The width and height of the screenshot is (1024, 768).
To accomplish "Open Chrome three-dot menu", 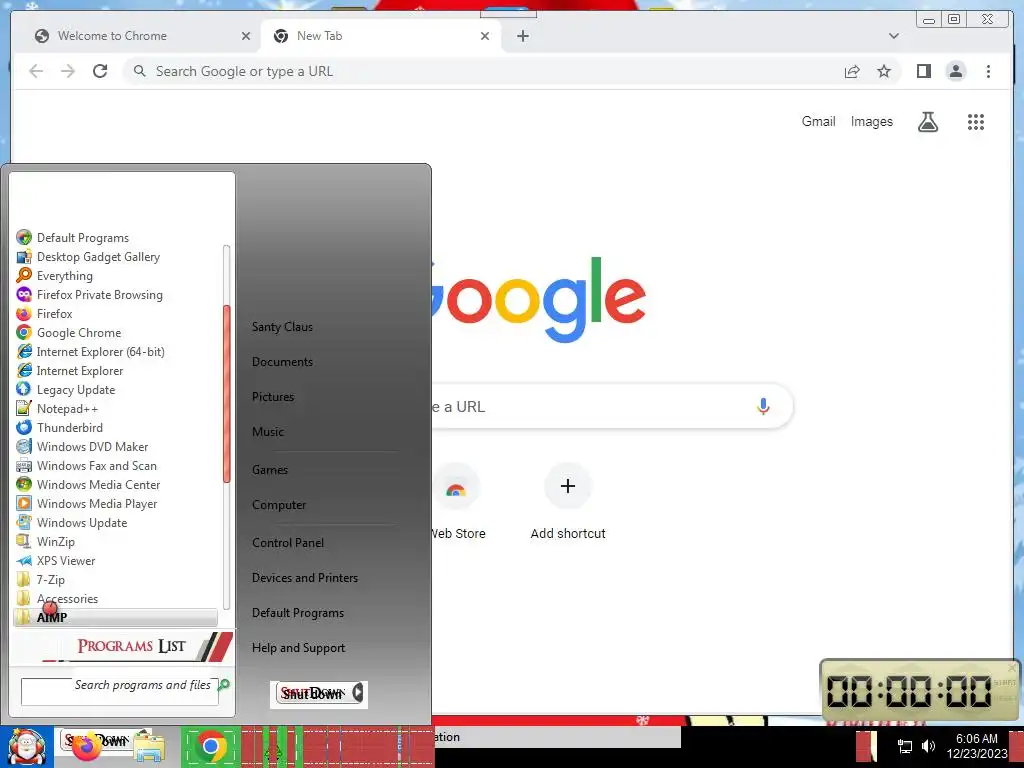I will pyautogui.click(x=988, y=71).
